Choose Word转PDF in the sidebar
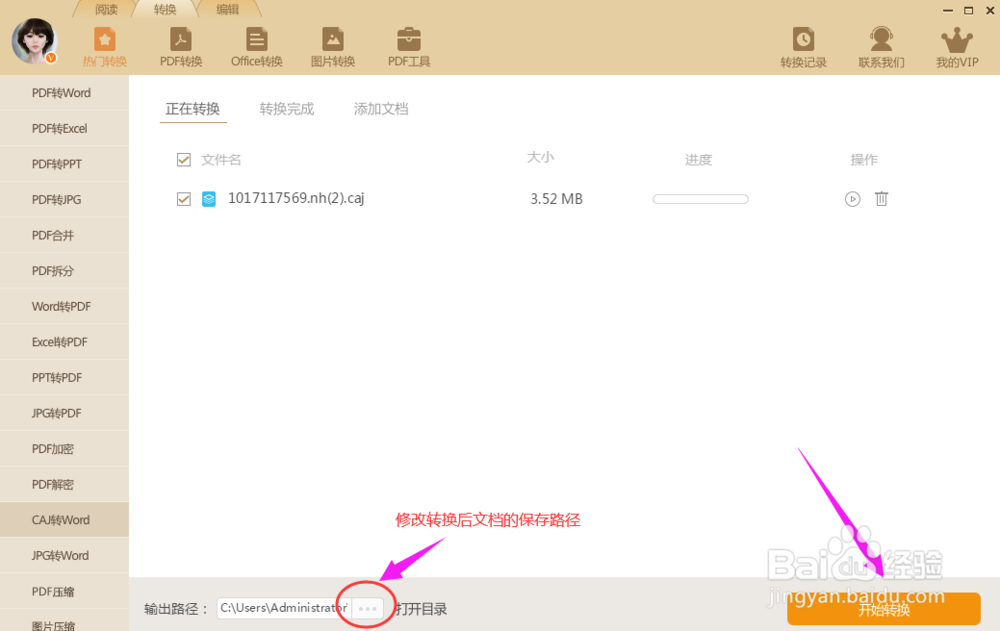1000x631 pixels. tap(64, 306)
